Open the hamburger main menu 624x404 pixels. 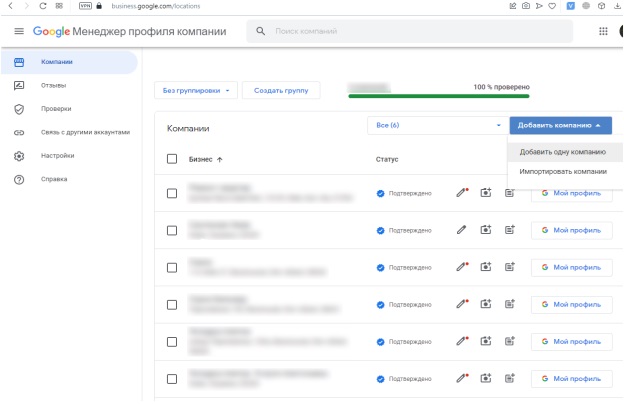(19, 32)
